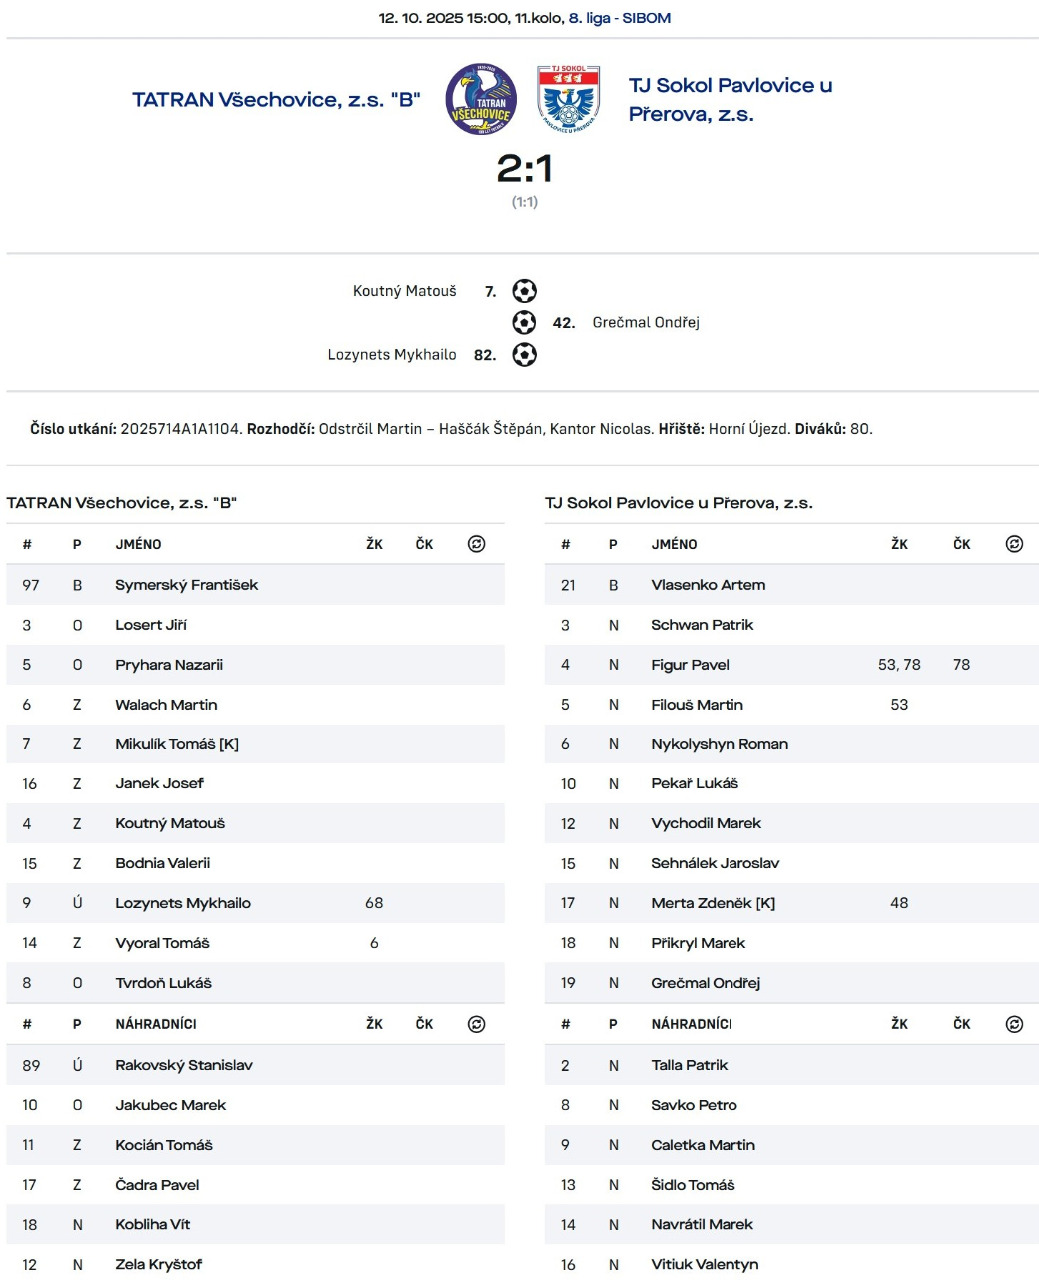Click the goal ball icon at minute 7
Viewport: 1039px width, 1280px height.
click(524, 291)
